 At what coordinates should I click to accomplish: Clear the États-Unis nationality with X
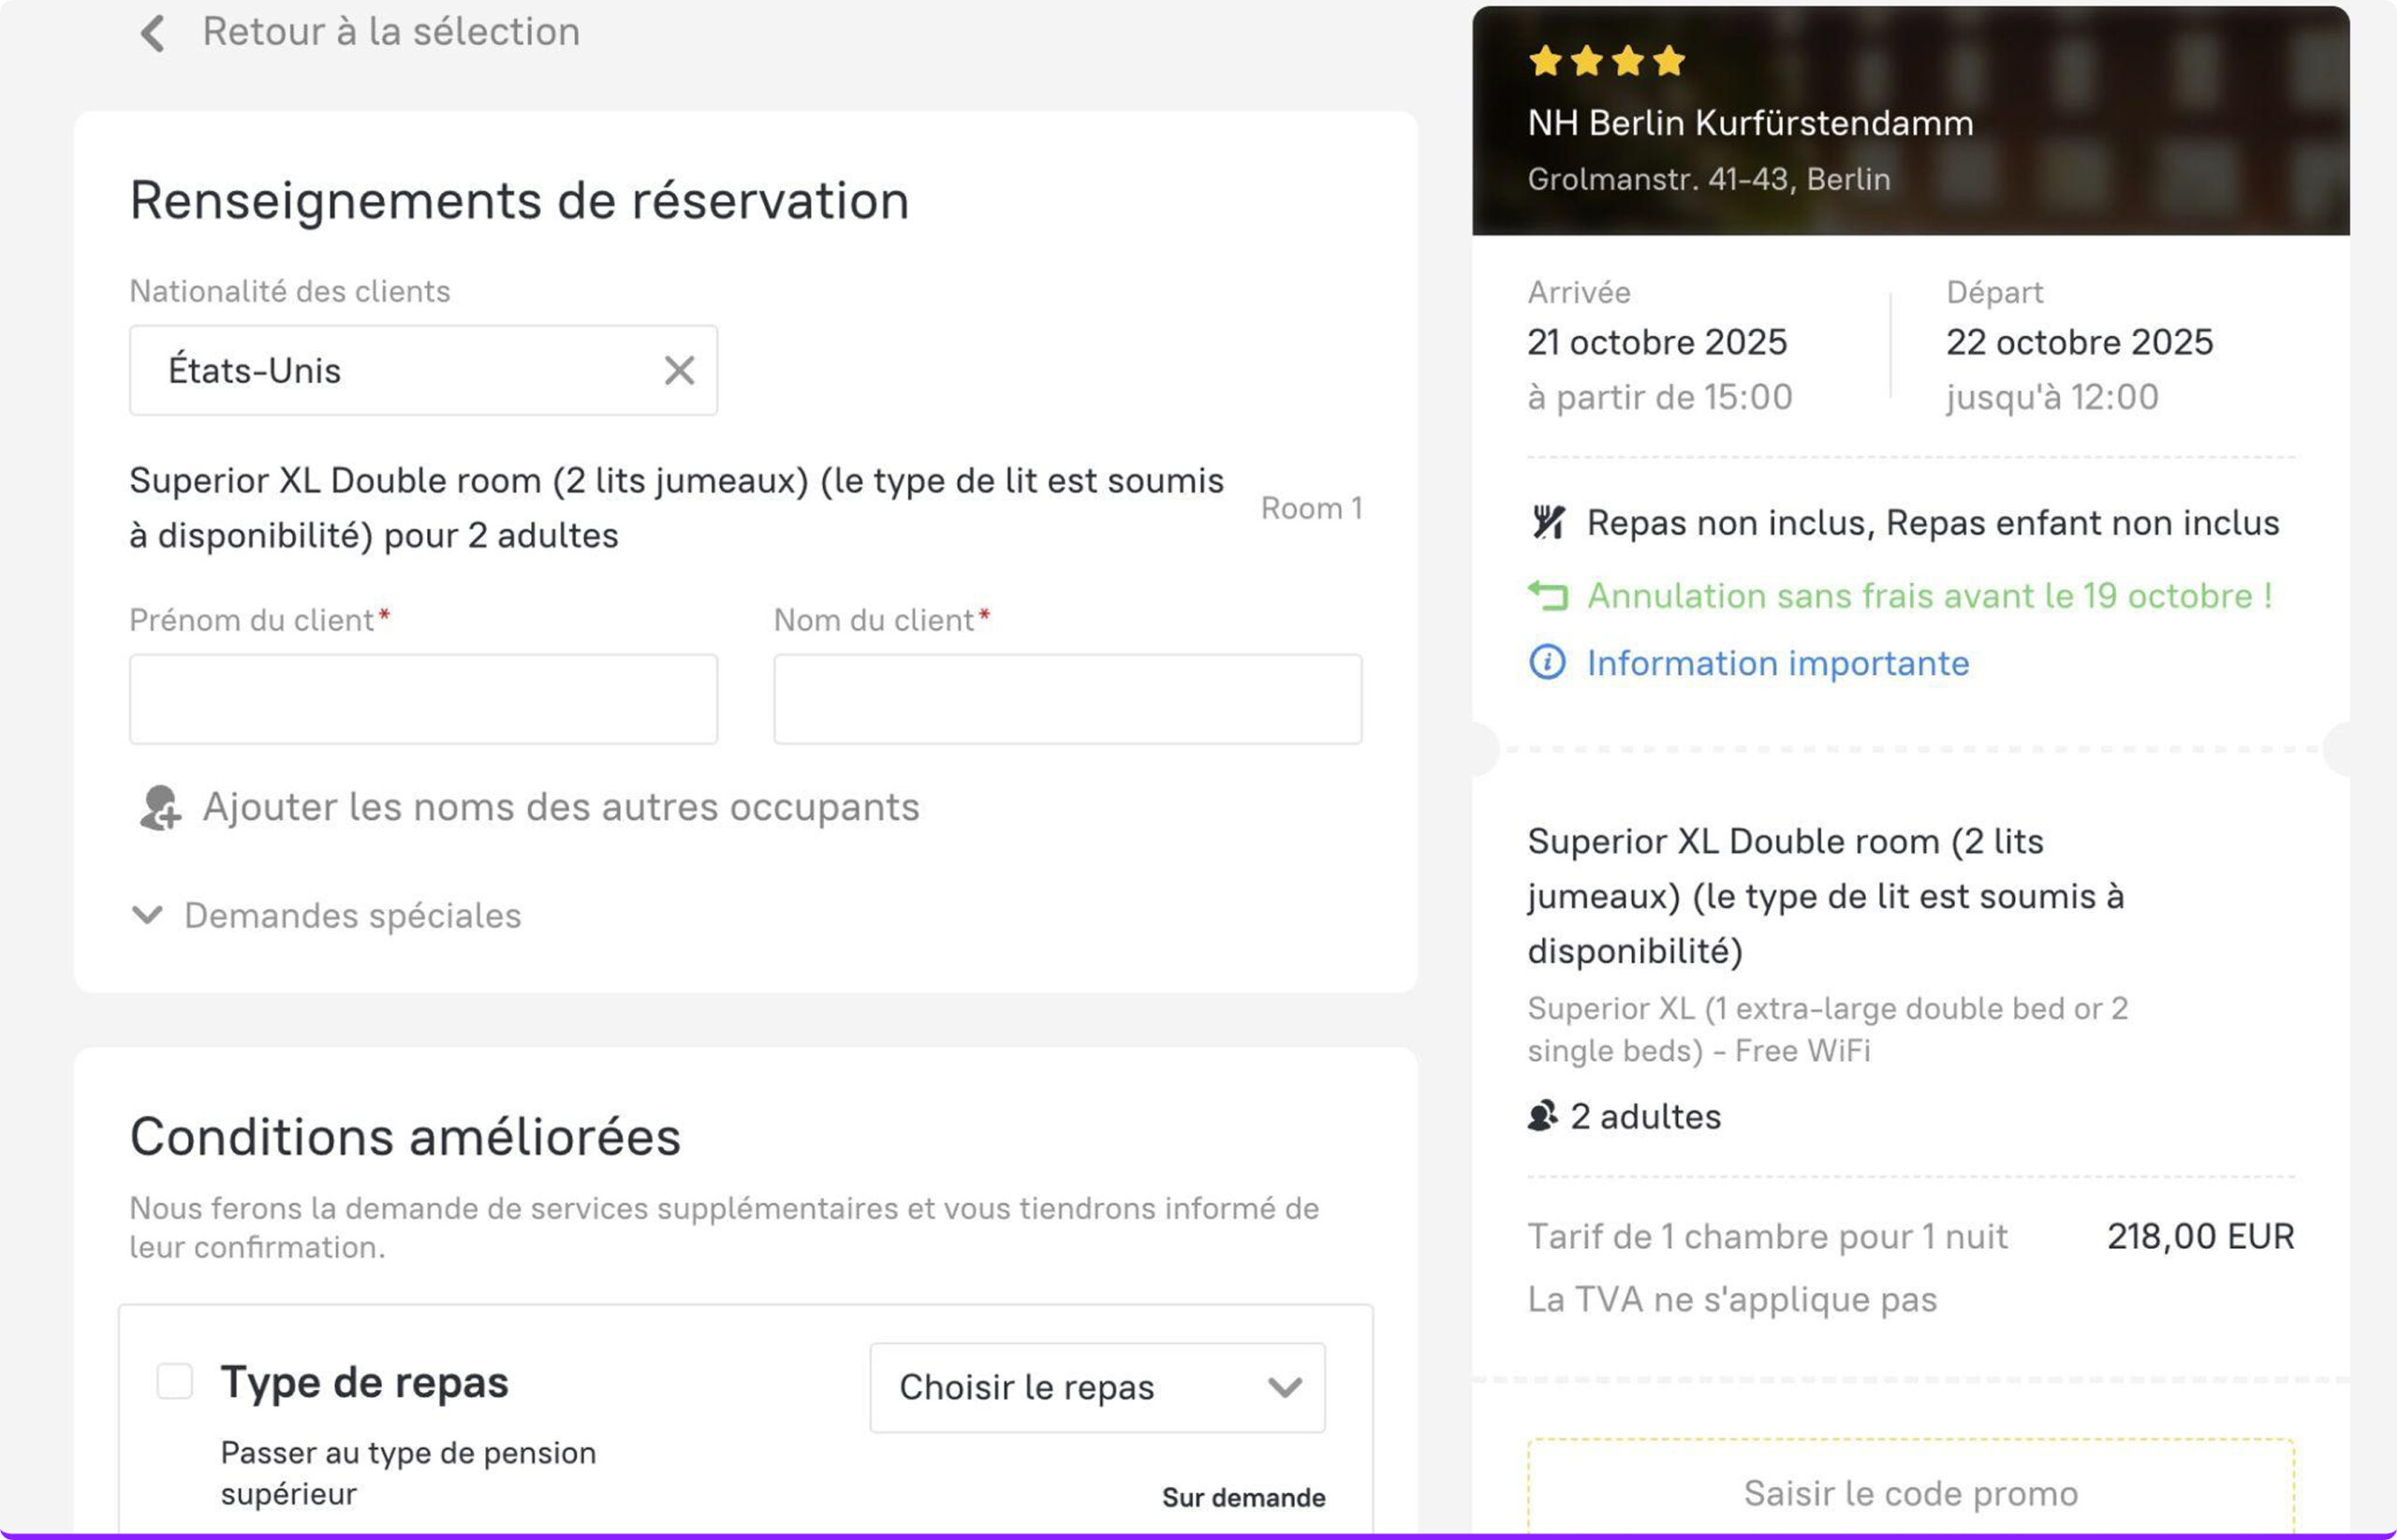679,370
